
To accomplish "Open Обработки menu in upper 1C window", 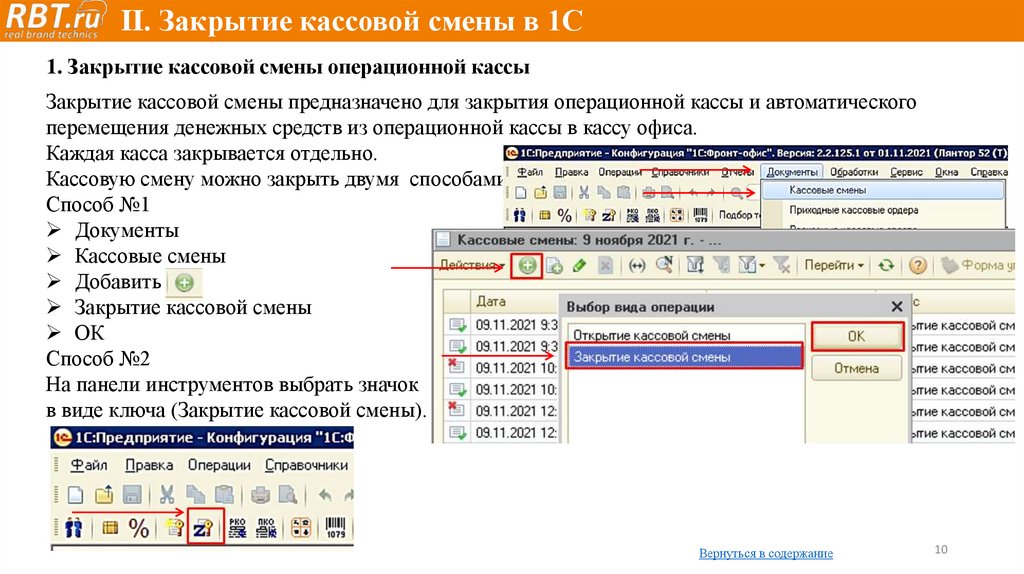I will pyautogui.click(x=854, y=172).
